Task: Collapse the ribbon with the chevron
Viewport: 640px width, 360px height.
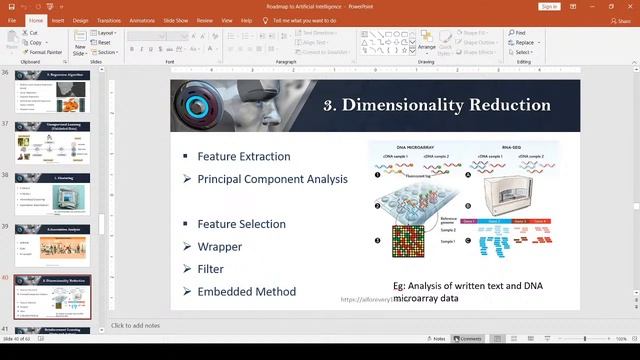Action: click(x=634, y=62)
